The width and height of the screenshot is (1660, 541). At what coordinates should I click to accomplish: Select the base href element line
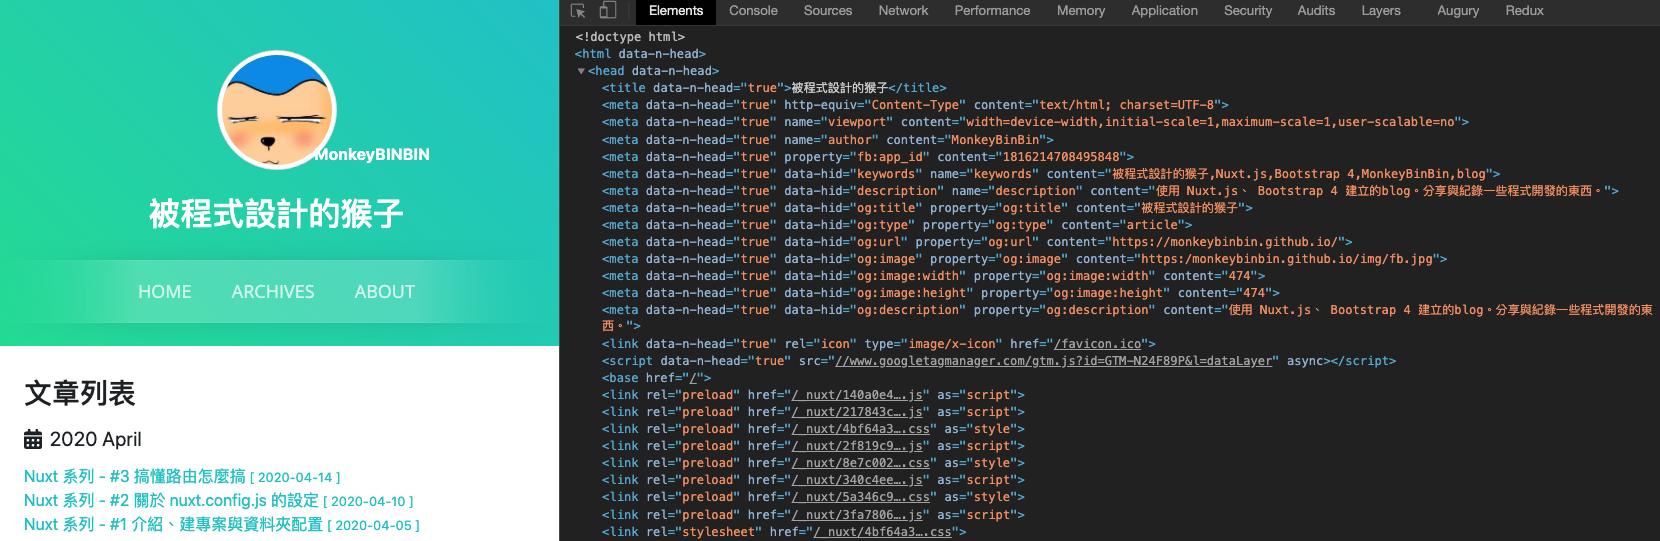[656, 378]
